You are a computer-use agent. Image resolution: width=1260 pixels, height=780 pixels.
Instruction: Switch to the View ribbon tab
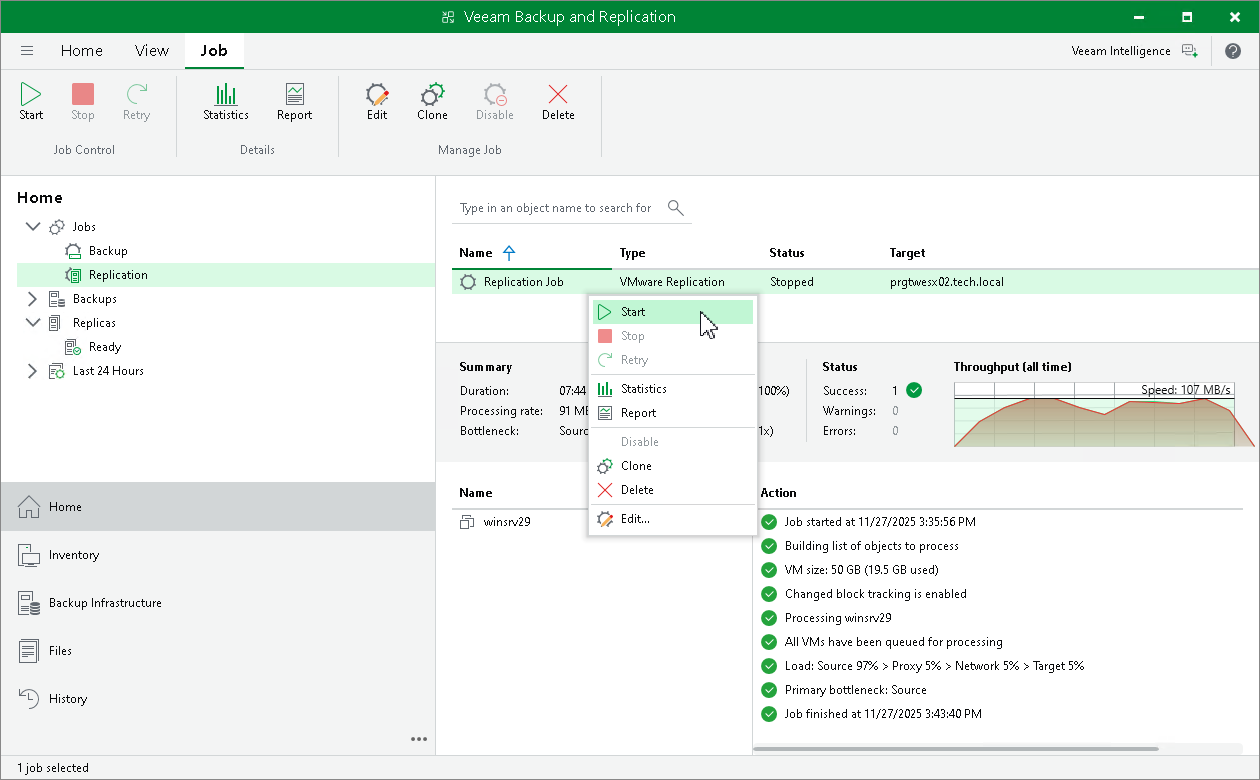[152, 51]
